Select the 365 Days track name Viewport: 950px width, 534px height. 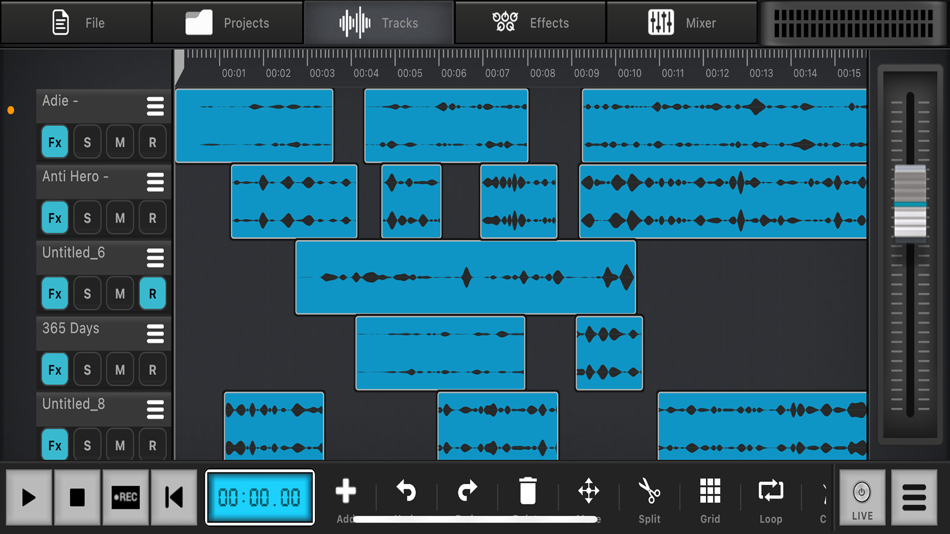70,328
